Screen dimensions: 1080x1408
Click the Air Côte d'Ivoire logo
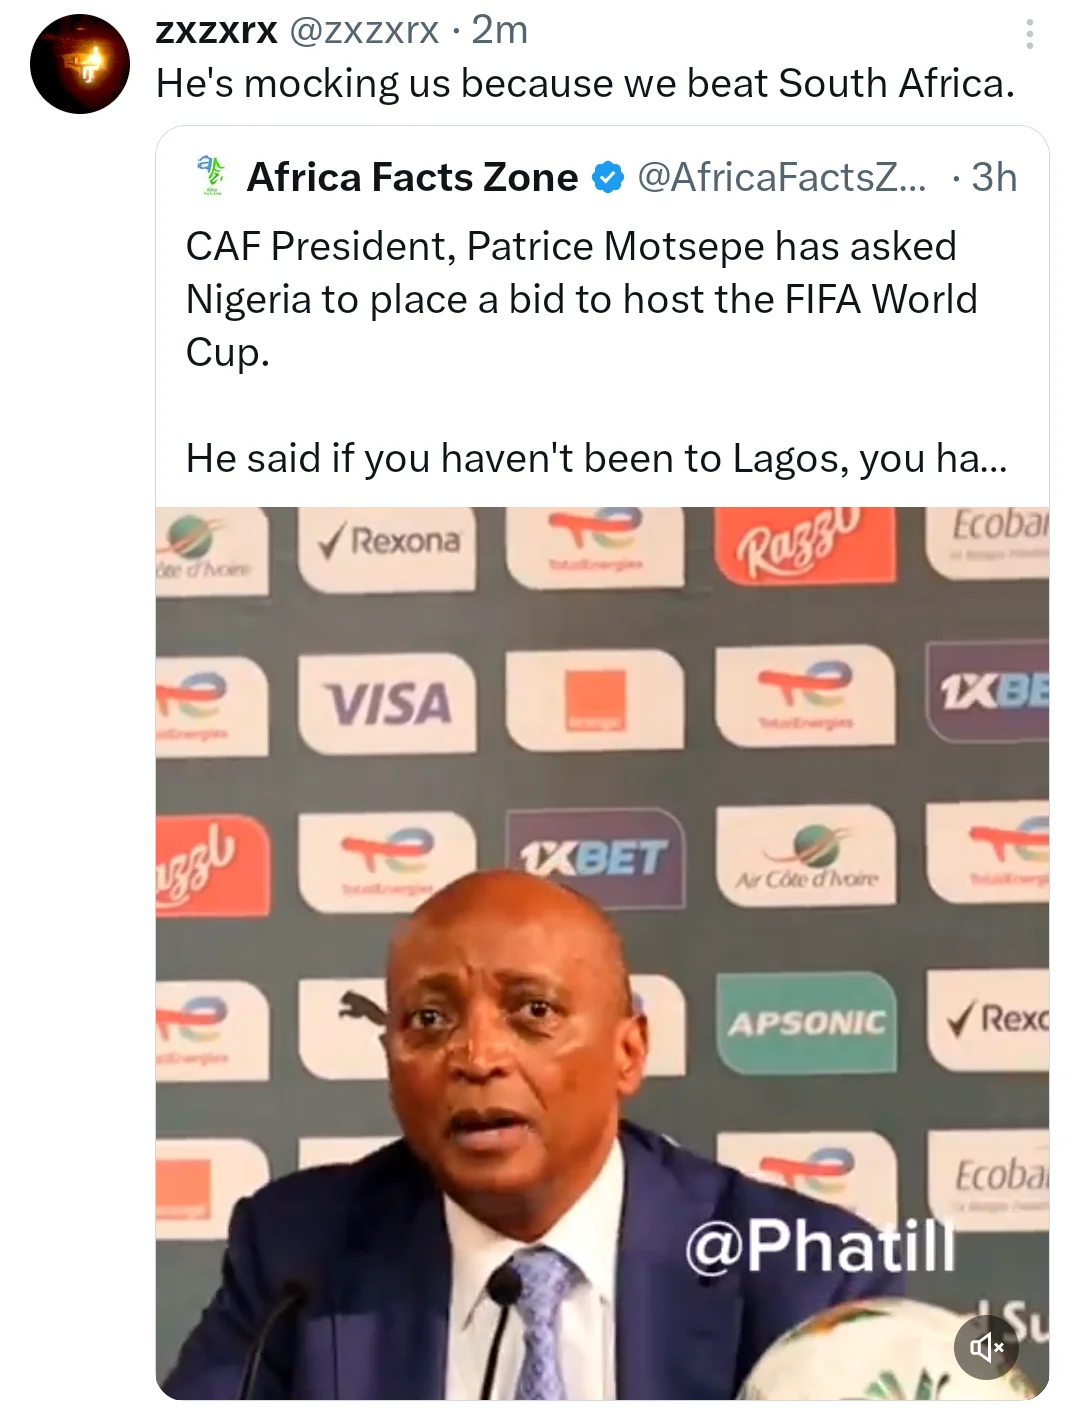(806, 858)
